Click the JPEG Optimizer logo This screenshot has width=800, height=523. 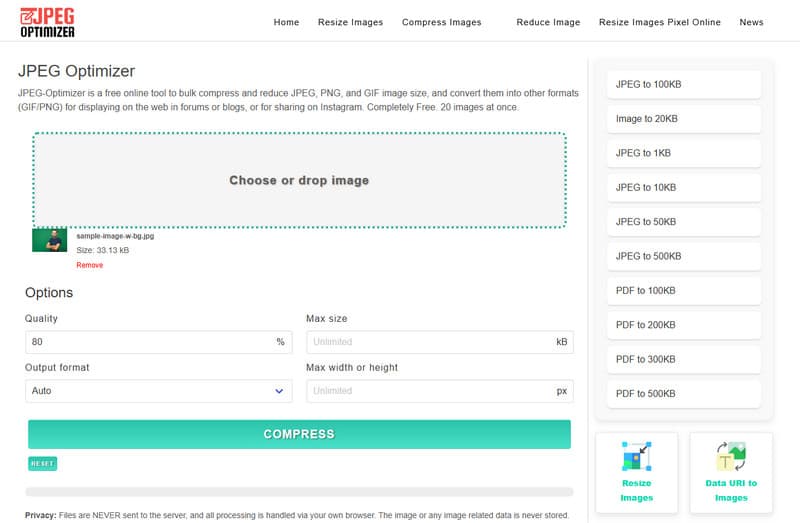[x=47, y=21]
